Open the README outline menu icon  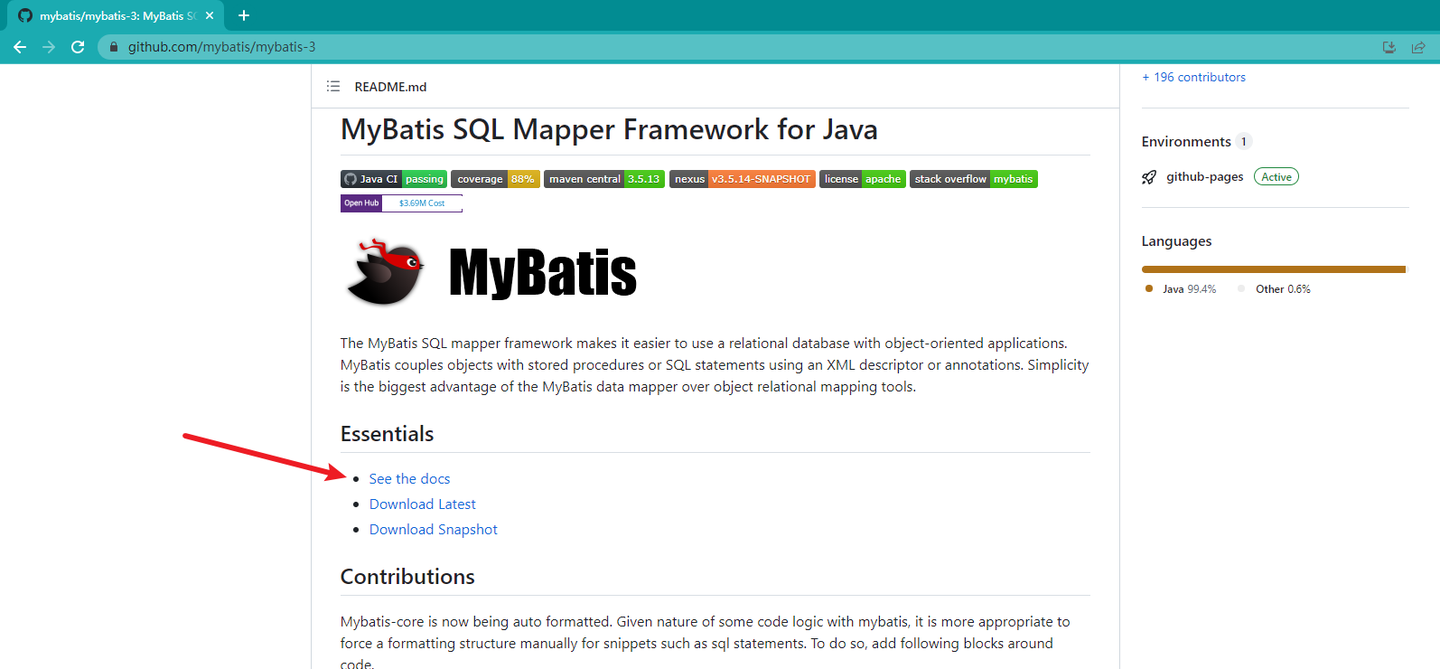click(333, 87)
